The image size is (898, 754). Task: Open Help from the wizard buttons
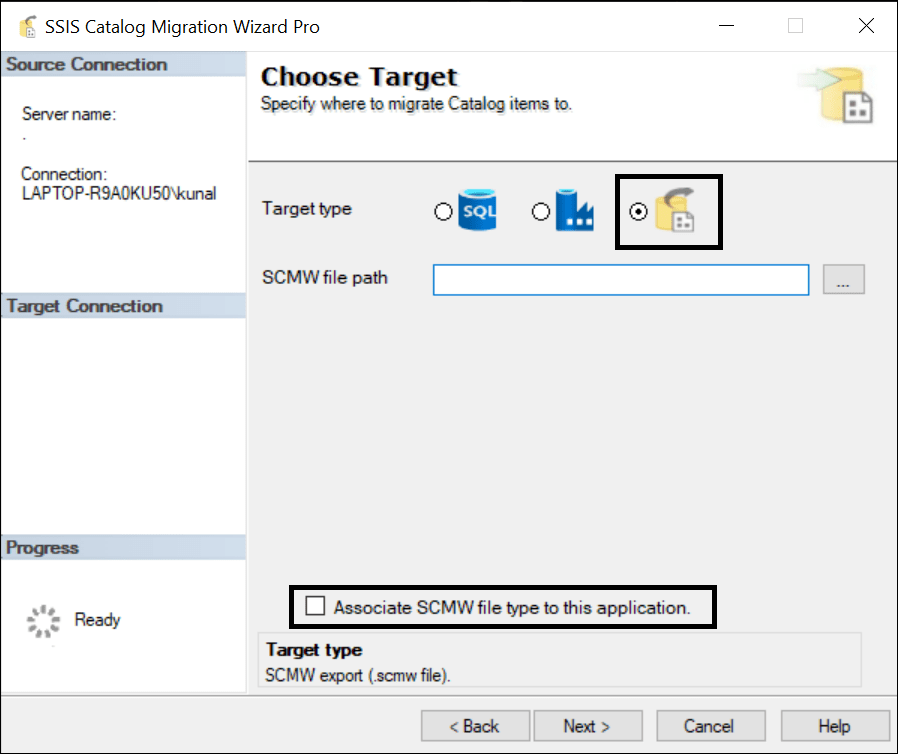click(x=835, y=725)
